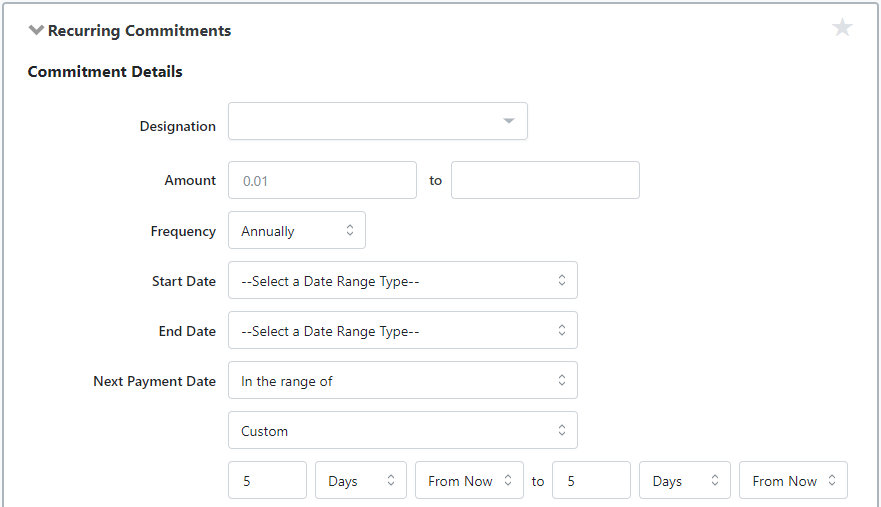Click the Designation dropdown arrow icon
This screenshot has height=507, width=881.
tap(509, 122)
